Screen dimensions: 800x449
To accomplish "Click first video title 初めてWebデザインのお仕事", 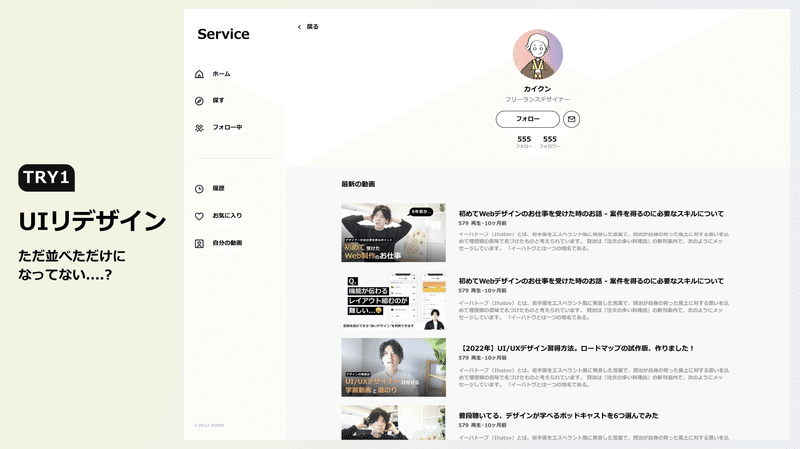I will 591,214.
